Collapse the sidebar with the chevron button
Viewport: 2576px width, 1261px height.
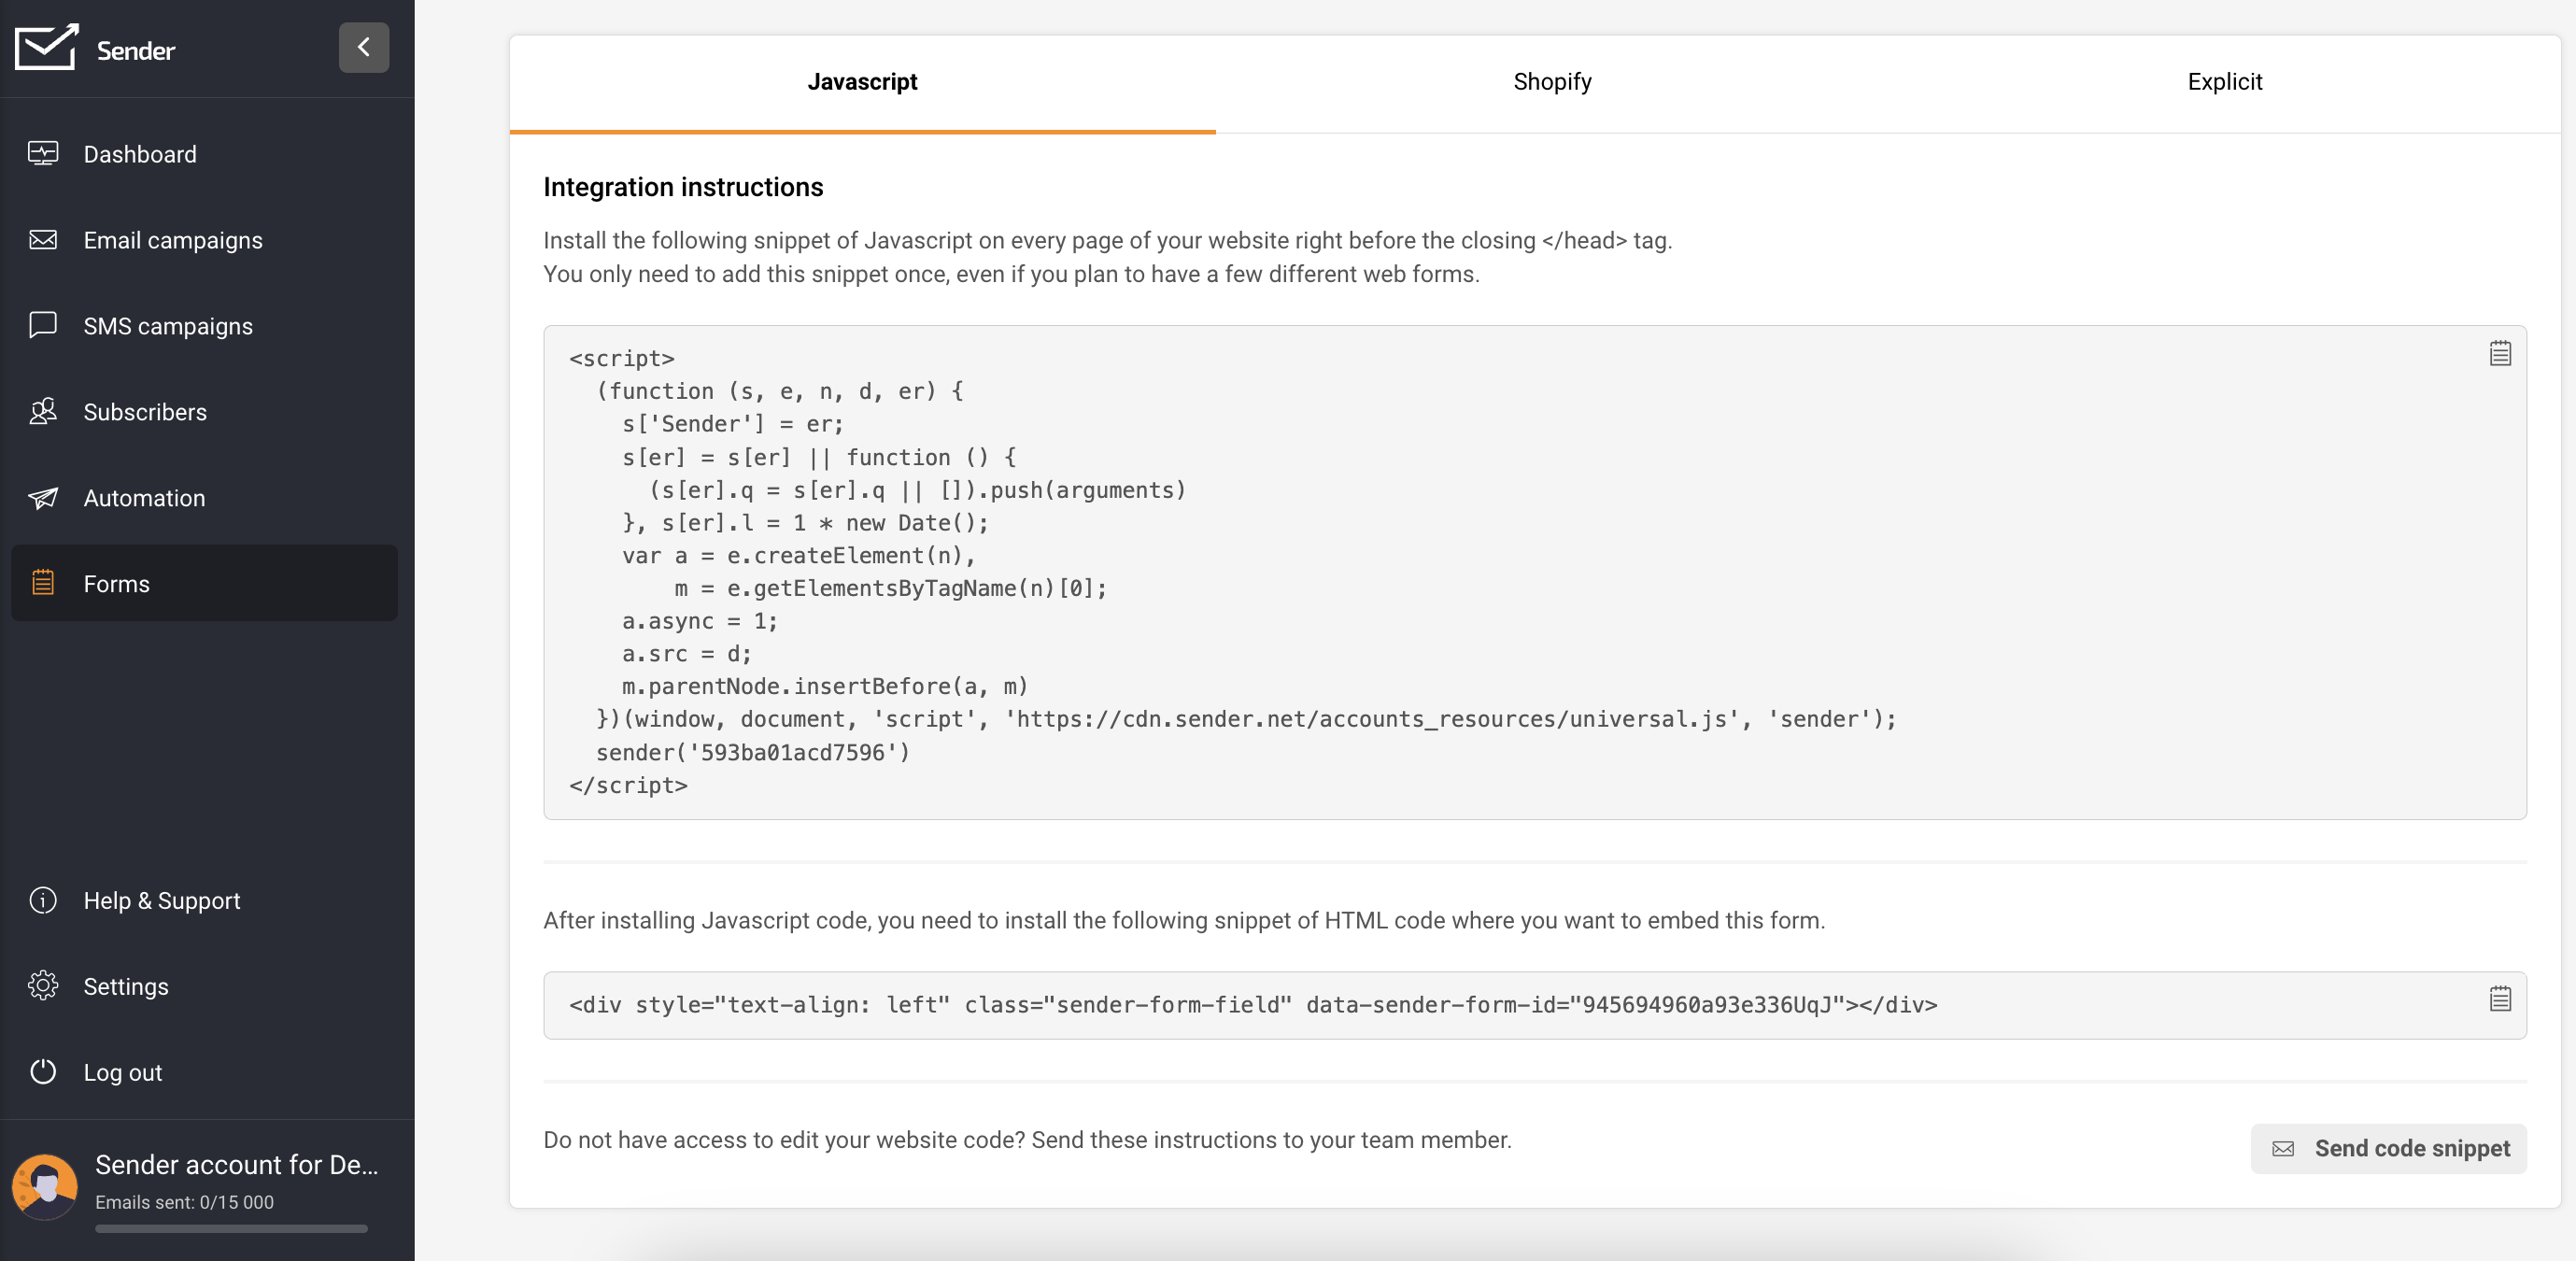tap(363, 47)
